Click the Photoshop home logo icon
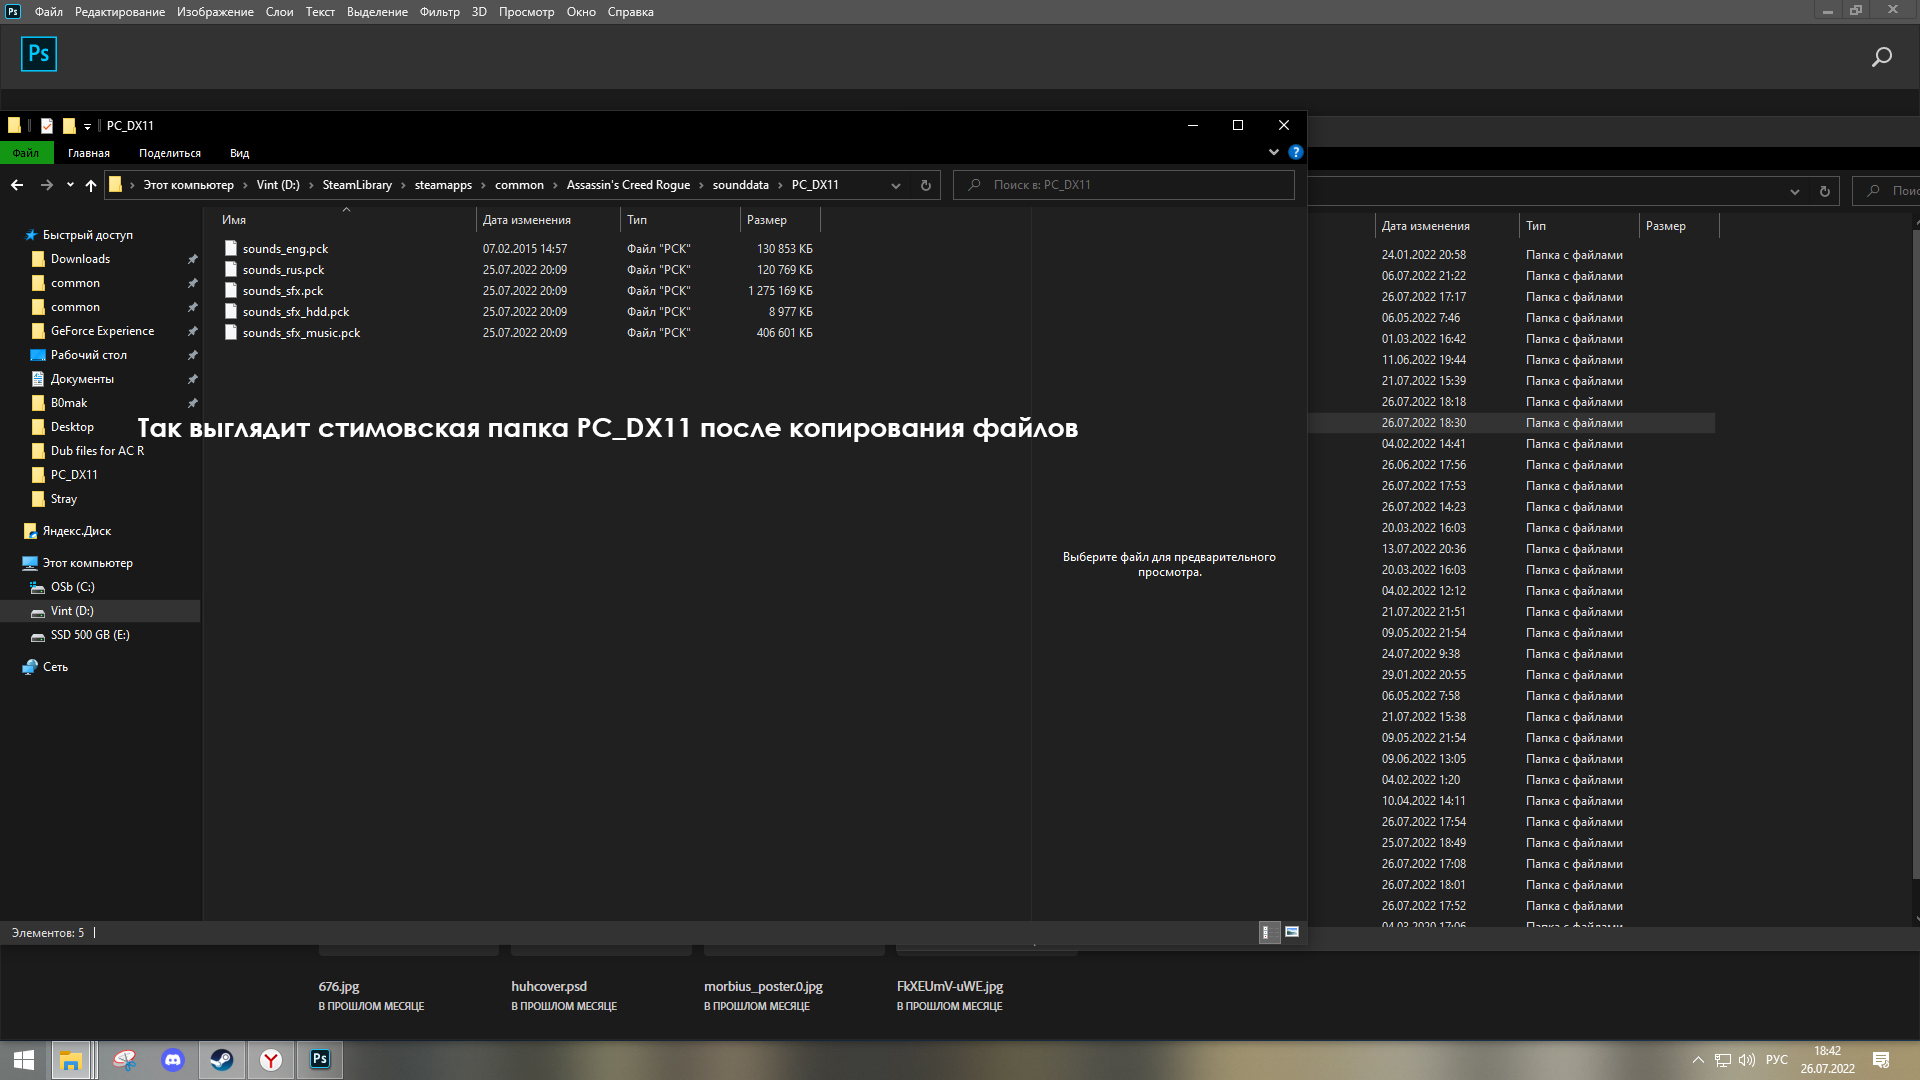 click(39, 54)
